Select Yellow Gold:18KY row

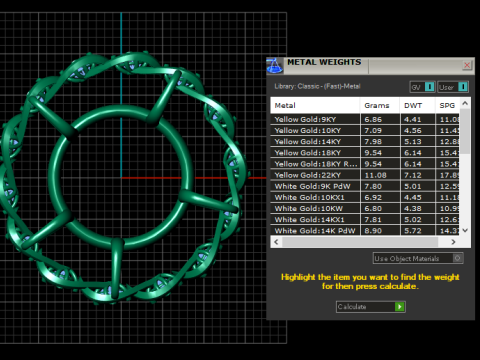pyautogui.click(x=365, y=153)
